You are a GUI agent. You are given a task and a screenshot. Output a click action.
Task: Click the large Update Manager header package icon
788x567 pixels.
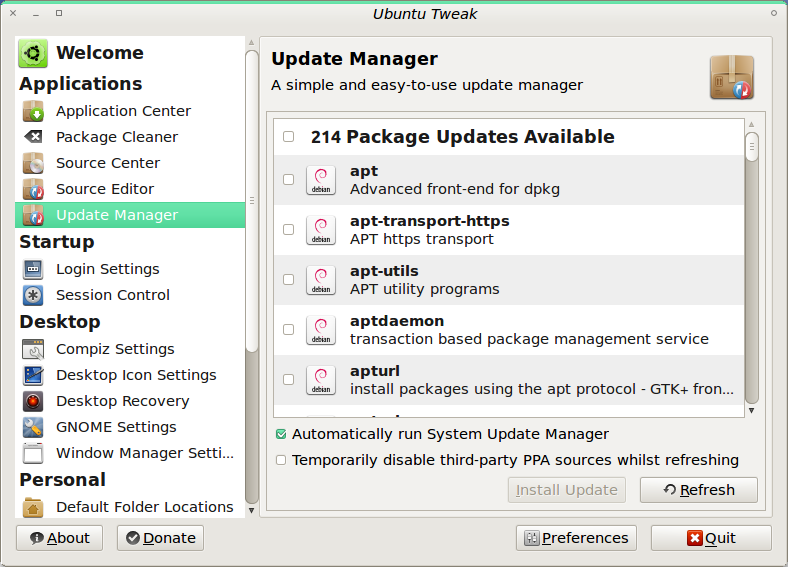click(x=732, y=77)
